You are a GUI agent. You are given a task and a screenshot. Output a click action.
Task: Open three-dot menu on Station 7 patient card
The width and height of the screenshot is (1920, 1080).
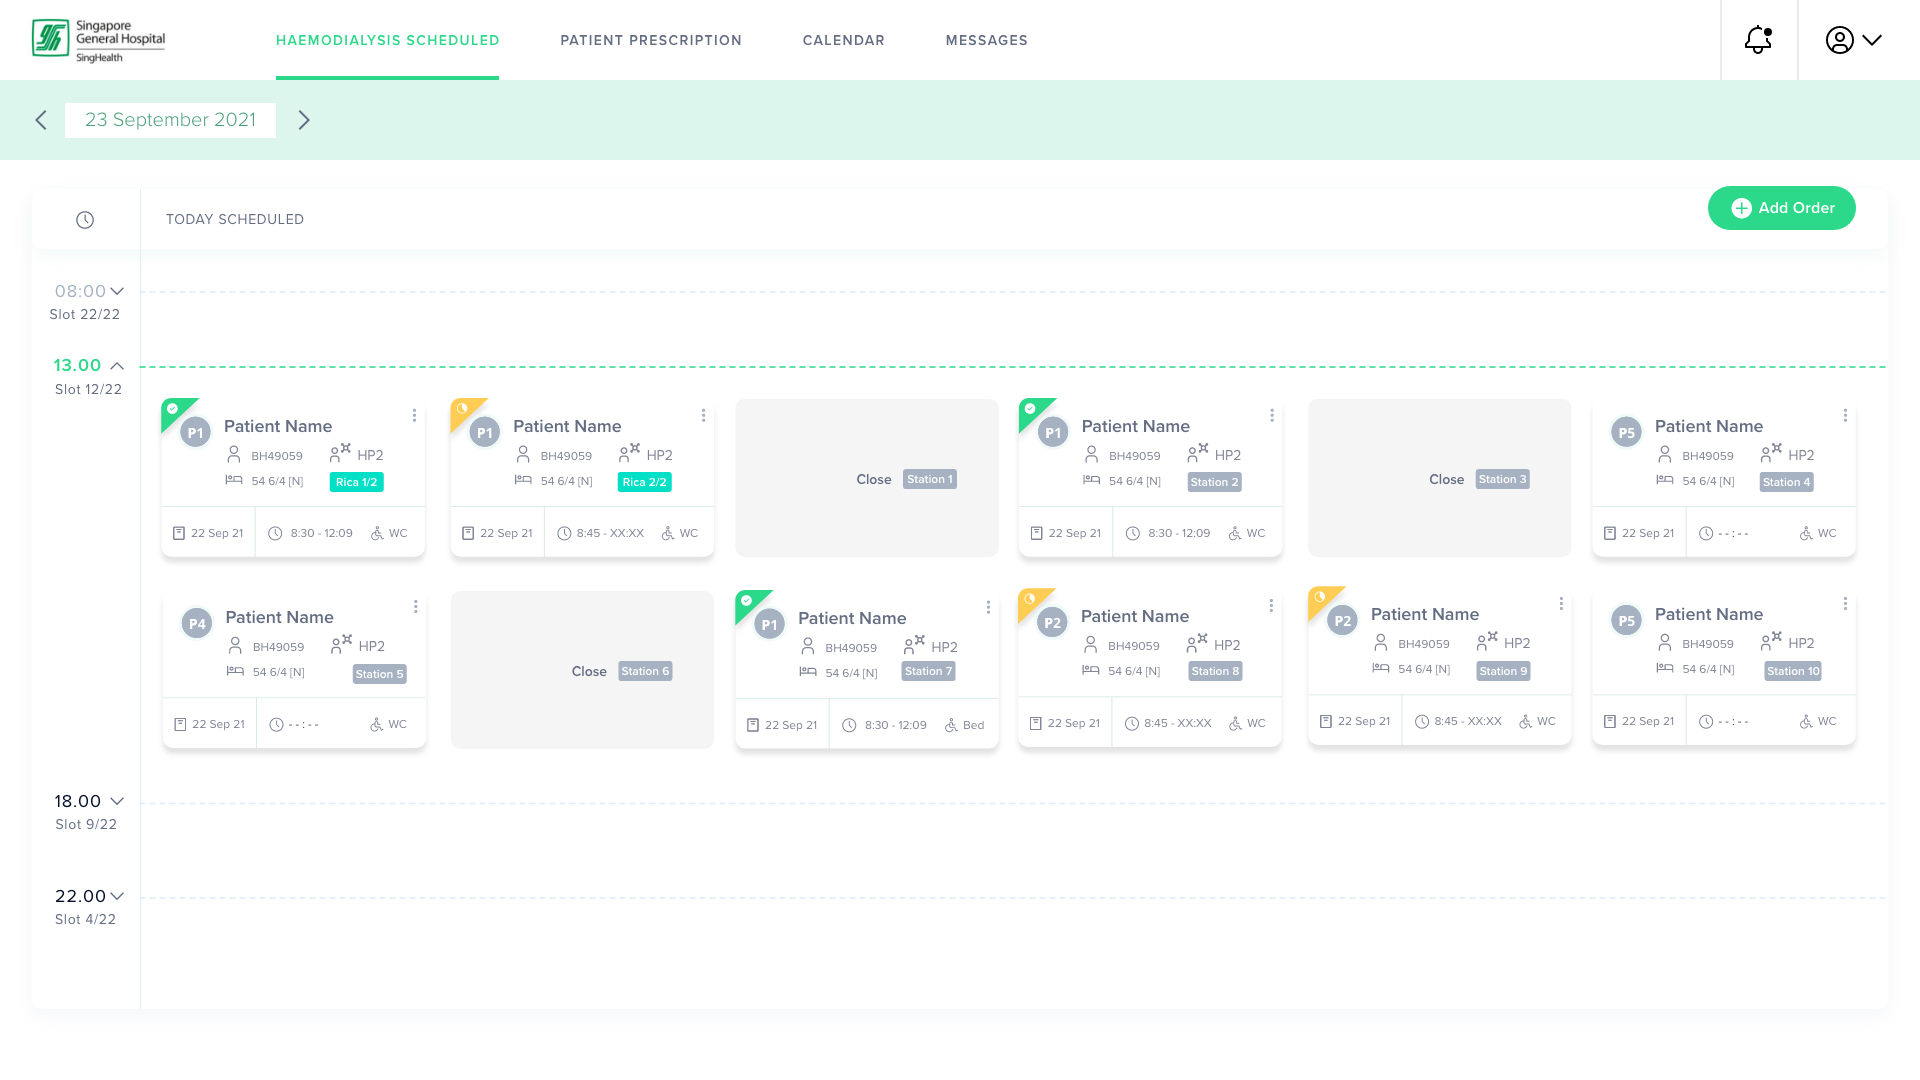coord(988,607)
